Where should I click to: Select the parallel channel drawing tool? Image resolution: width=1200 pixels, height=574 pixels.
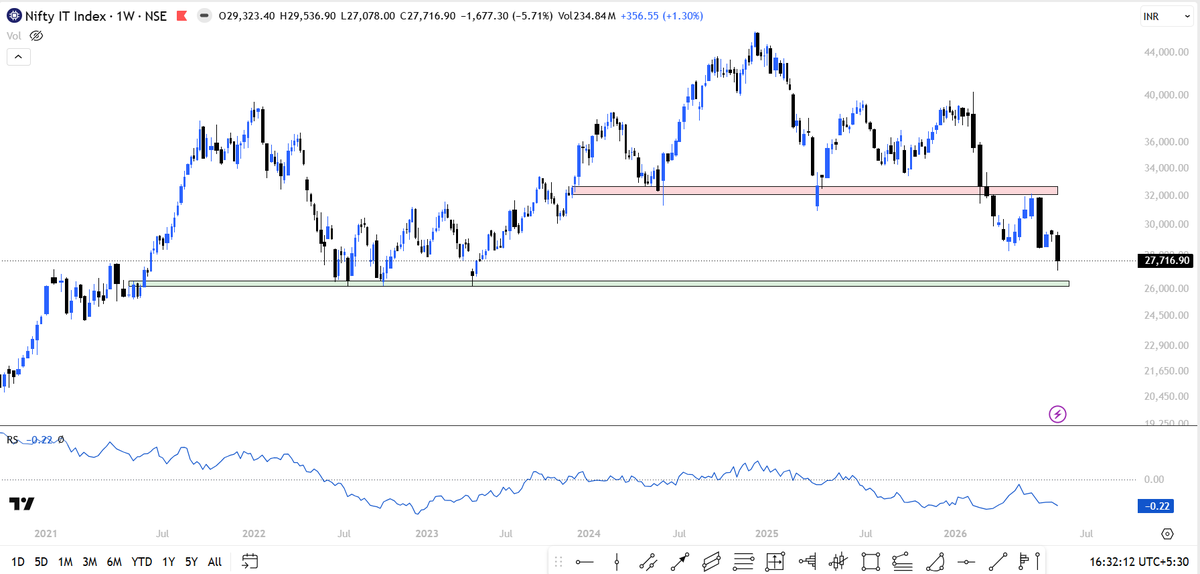(x=647, y=562)
